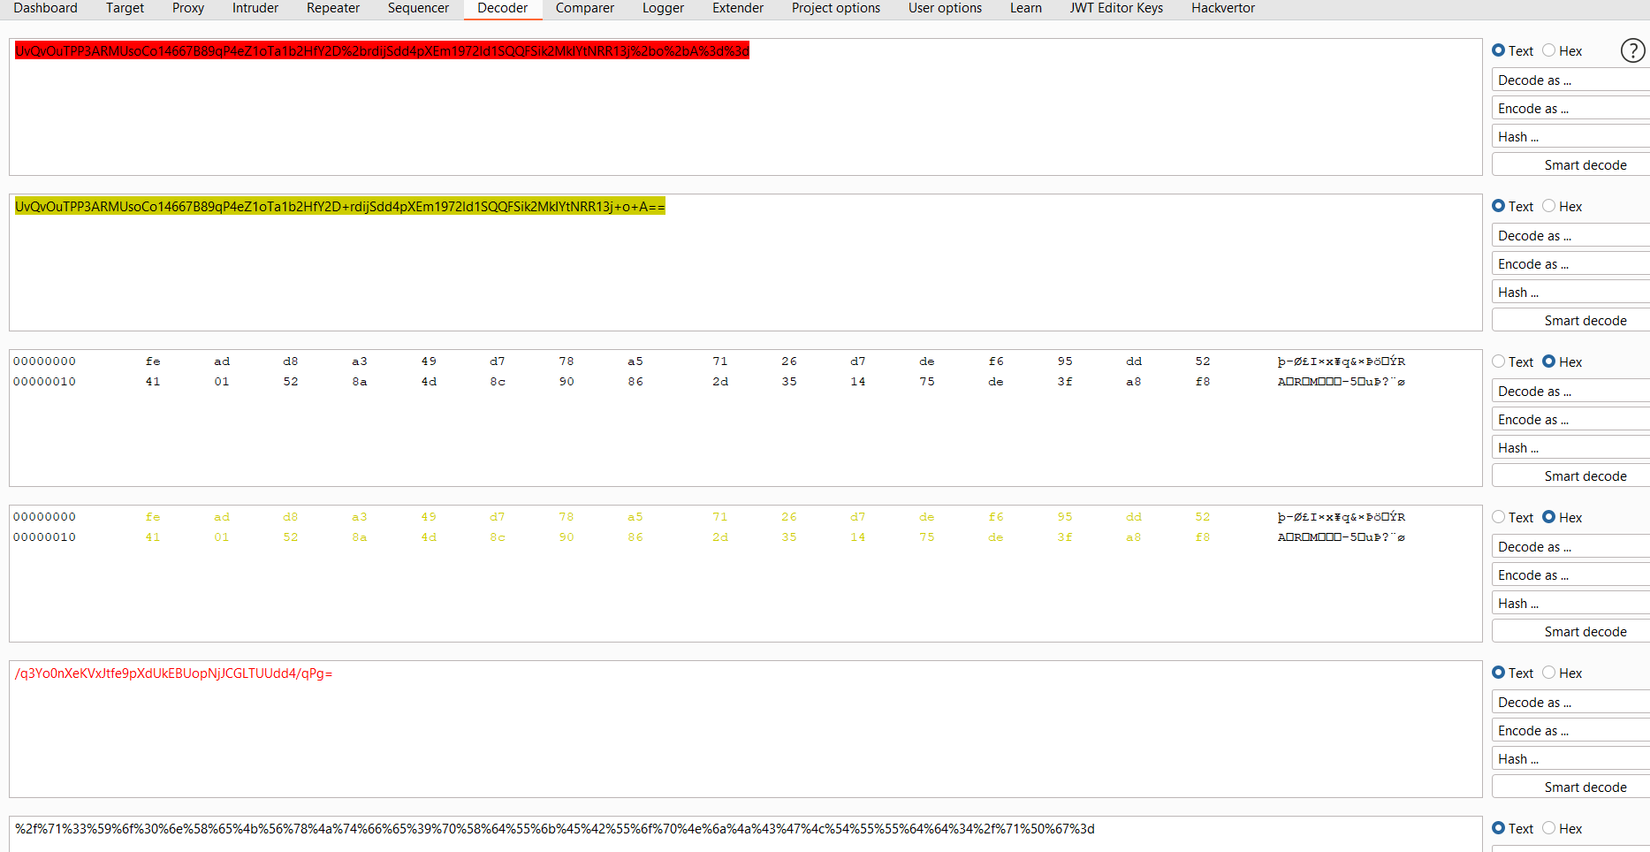Viewport: 1650px width, 852px height.
Task: Select Hex radio for red-highlighted URL-encoded panel
Action: click(1549, 50)
